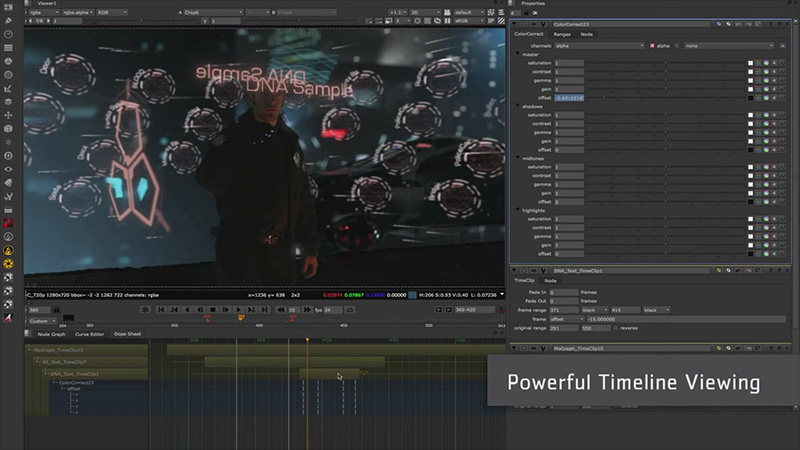Open the Transform nodes cross-arrows icon
The height and width of the screenshot is (450, 800).
8,115
